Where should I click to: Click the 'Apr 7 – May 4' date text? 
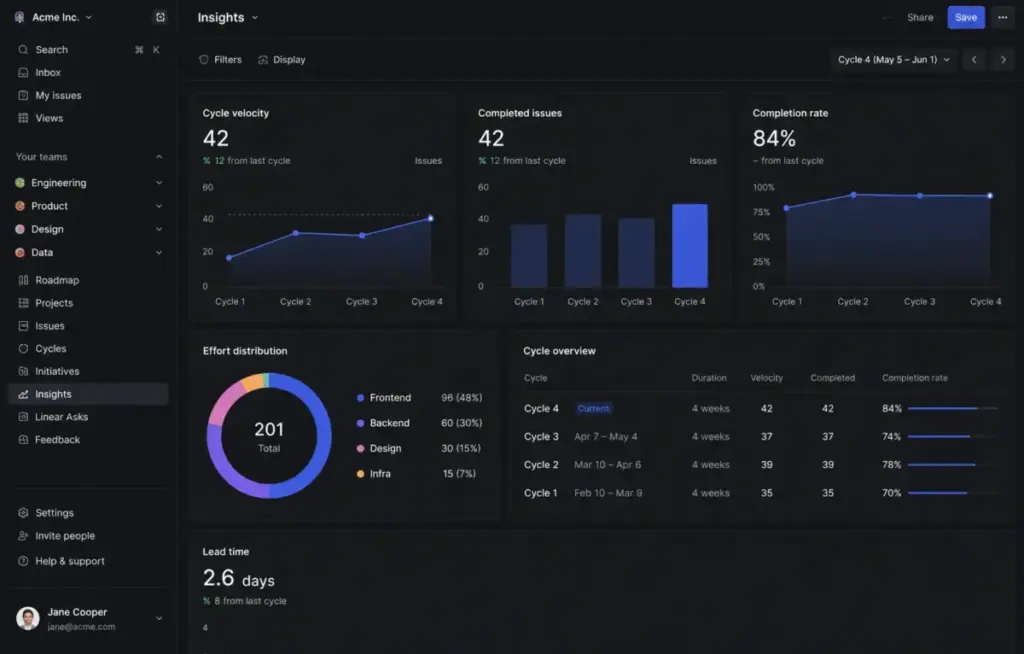tap(605, 436)
